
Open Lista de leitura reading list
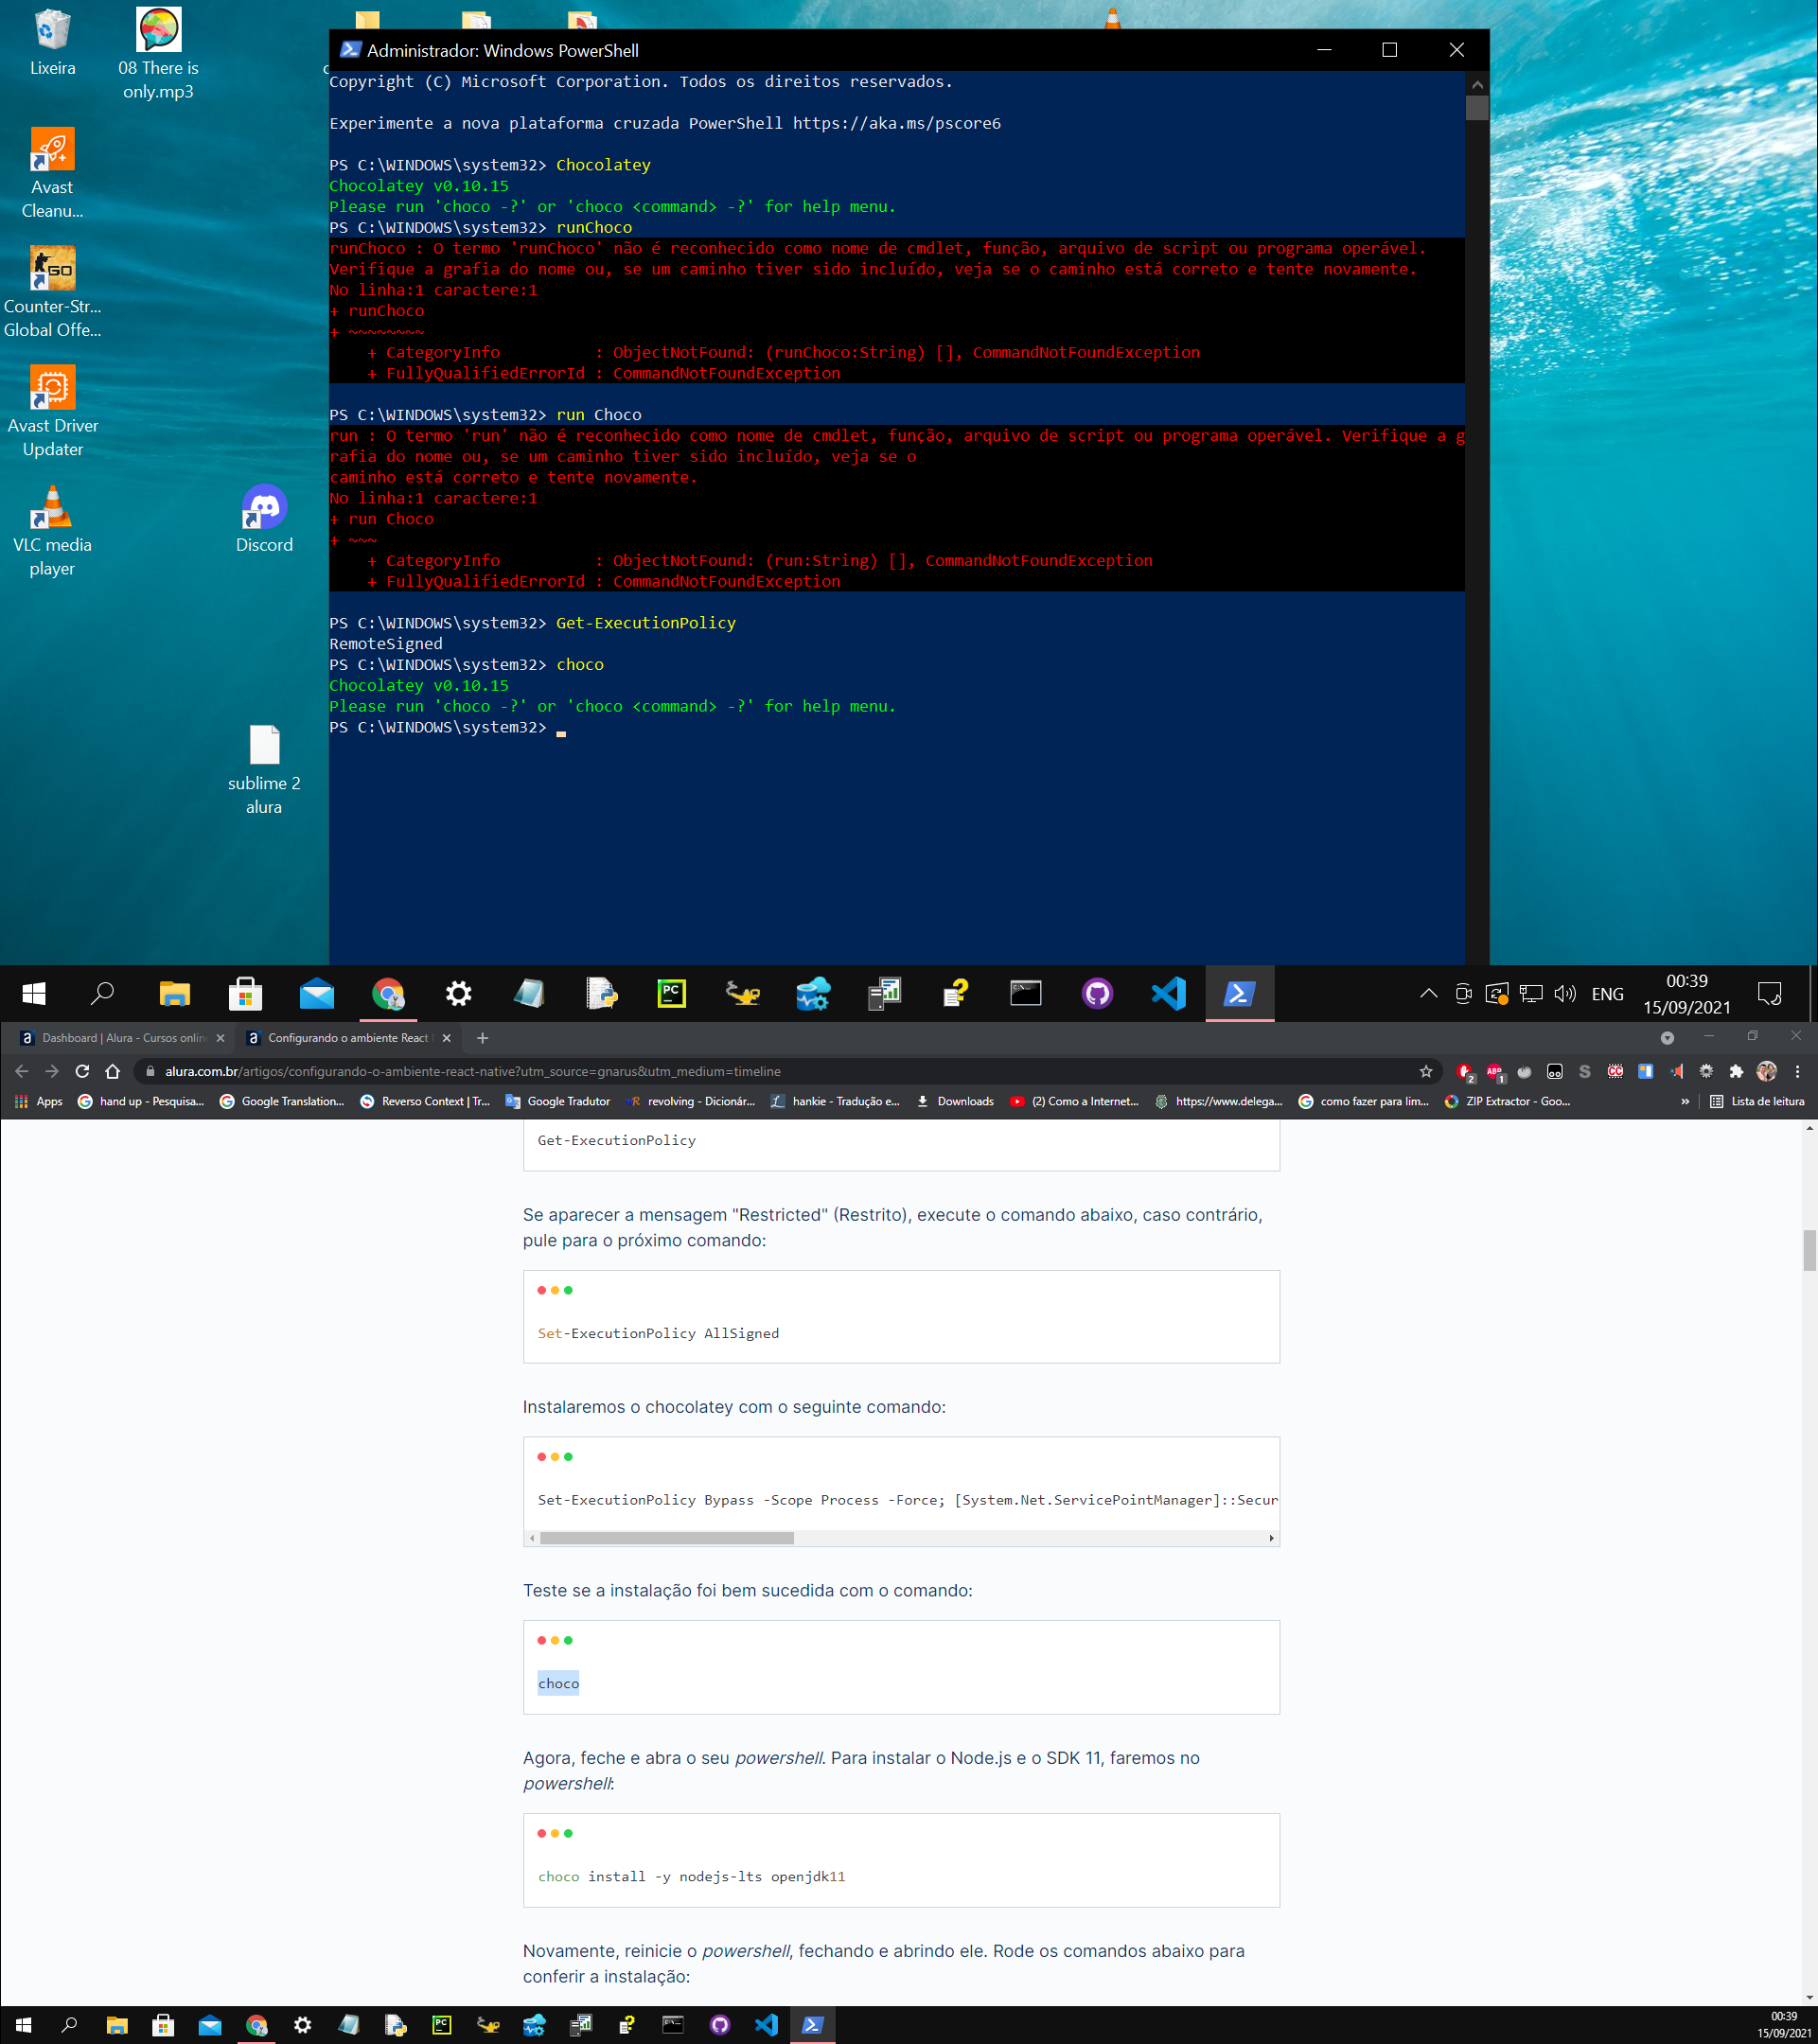[1757, 1101]
